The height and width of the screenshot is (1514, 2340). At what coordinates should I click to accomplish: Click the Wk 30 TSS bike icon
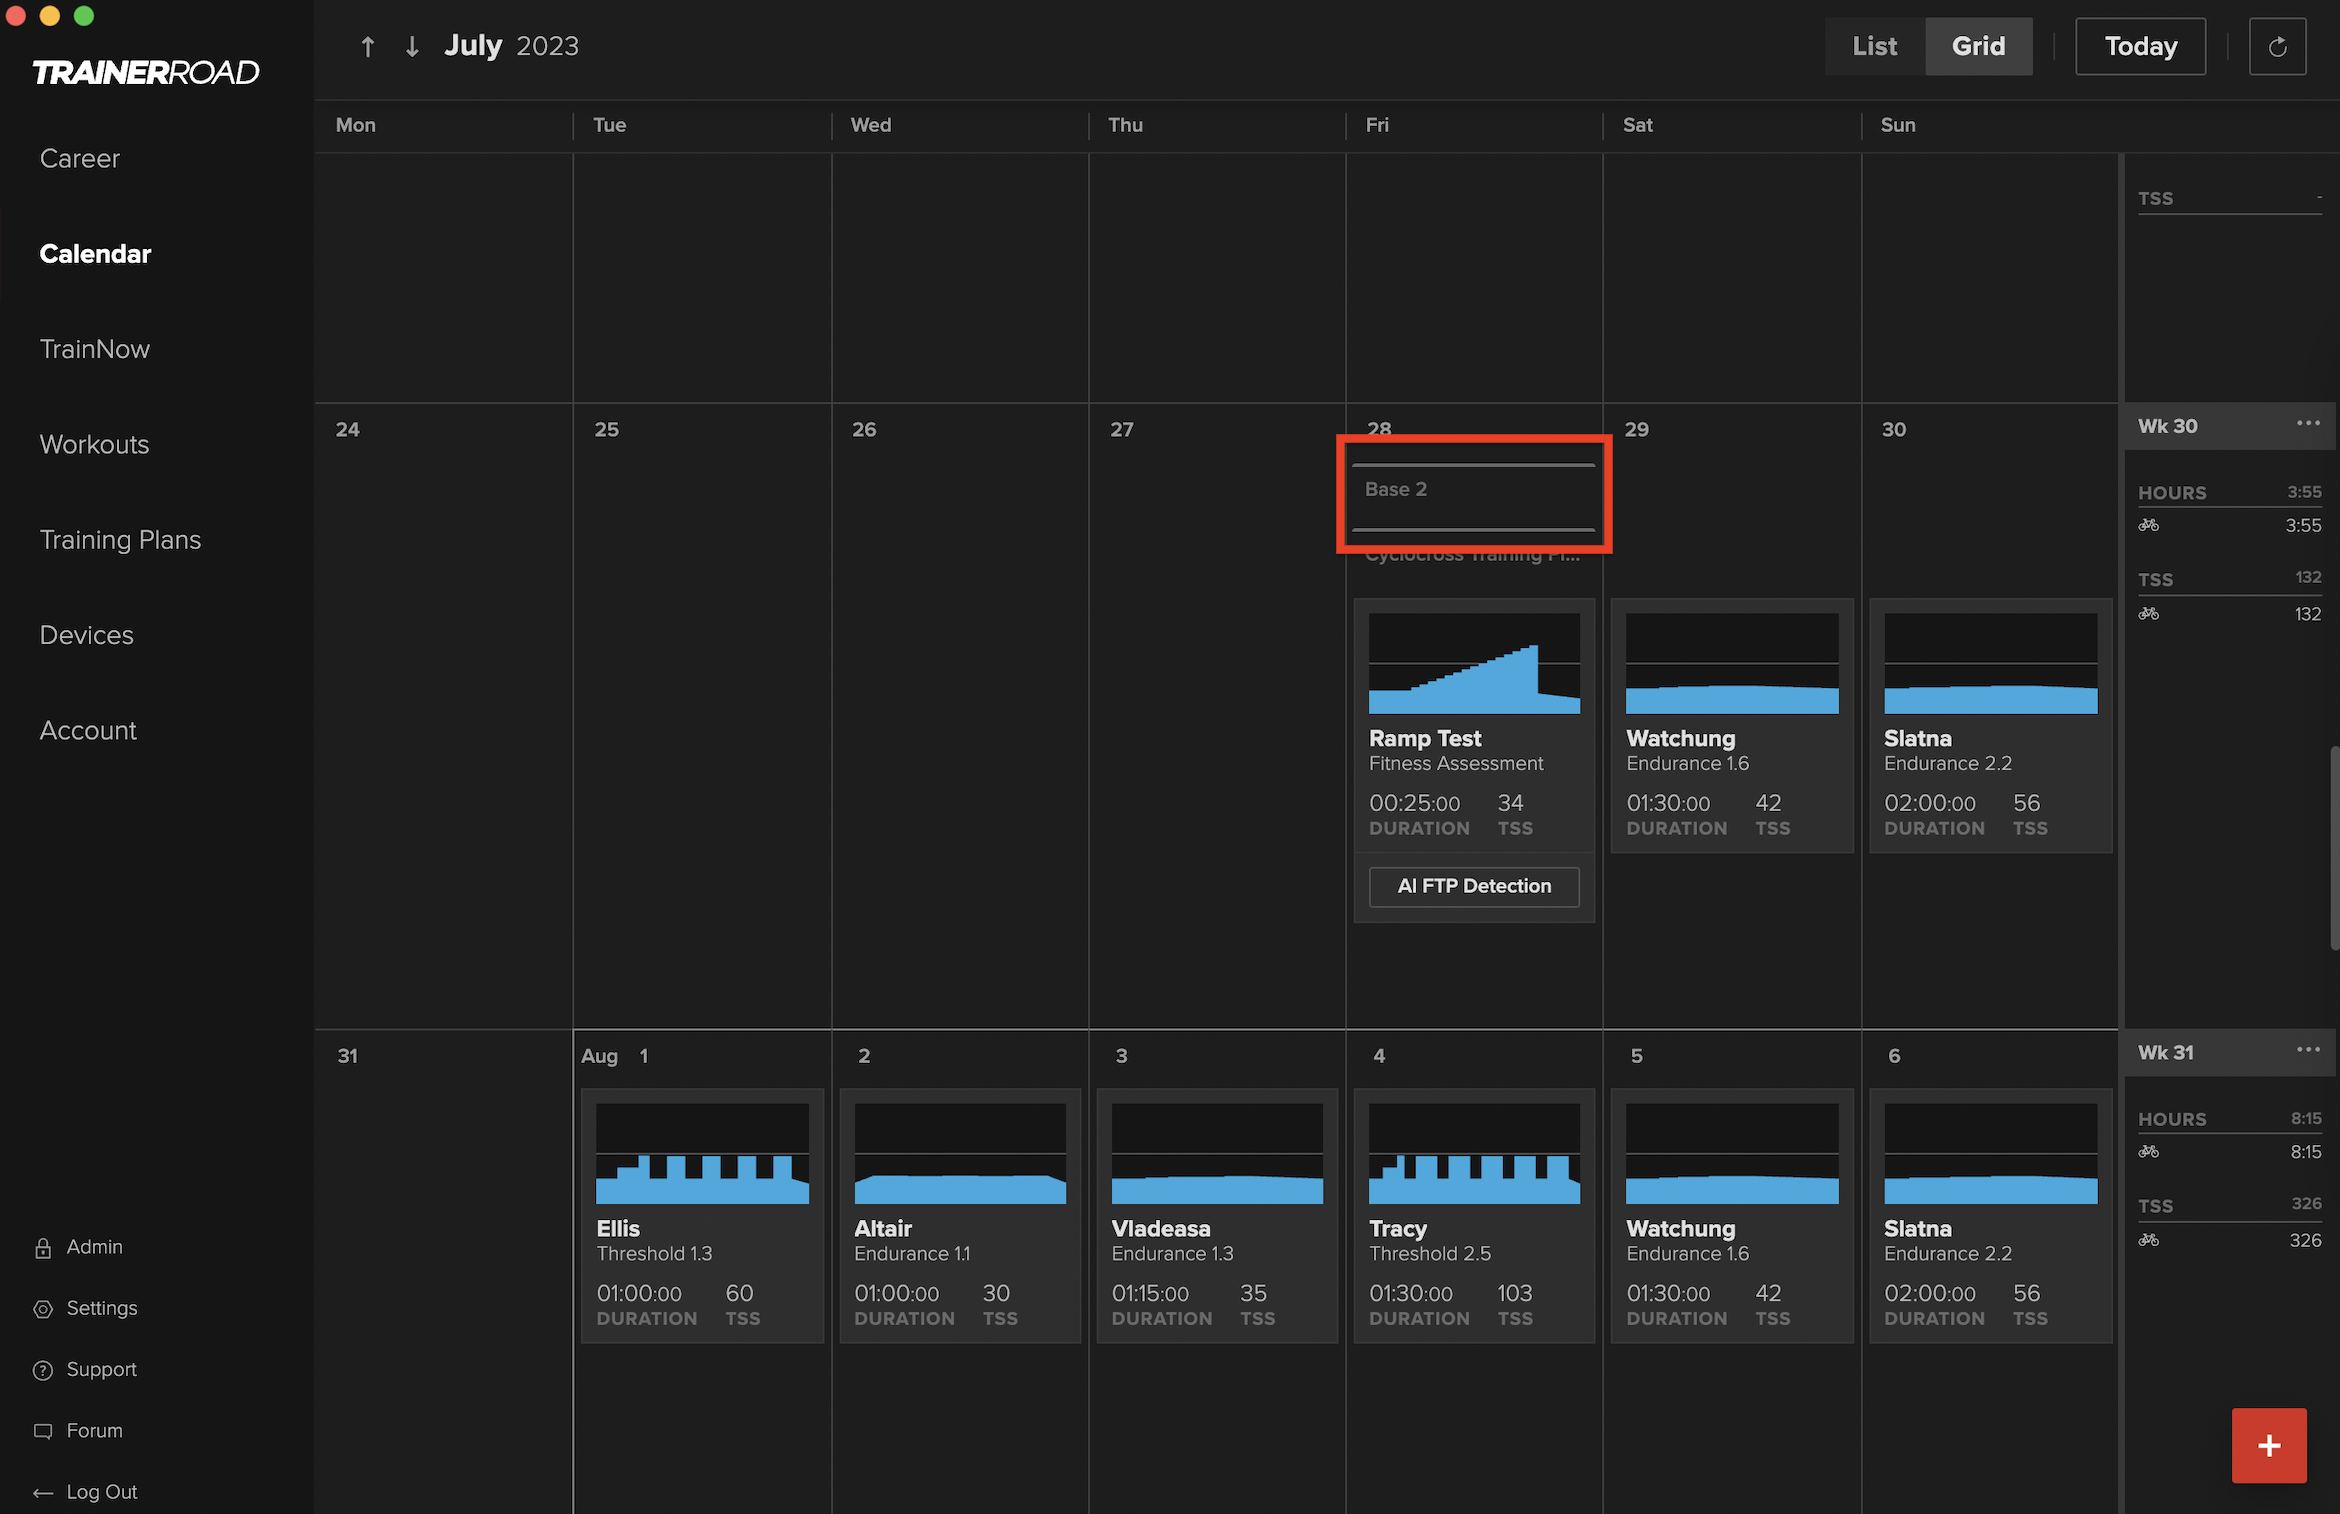point(2148,614)
